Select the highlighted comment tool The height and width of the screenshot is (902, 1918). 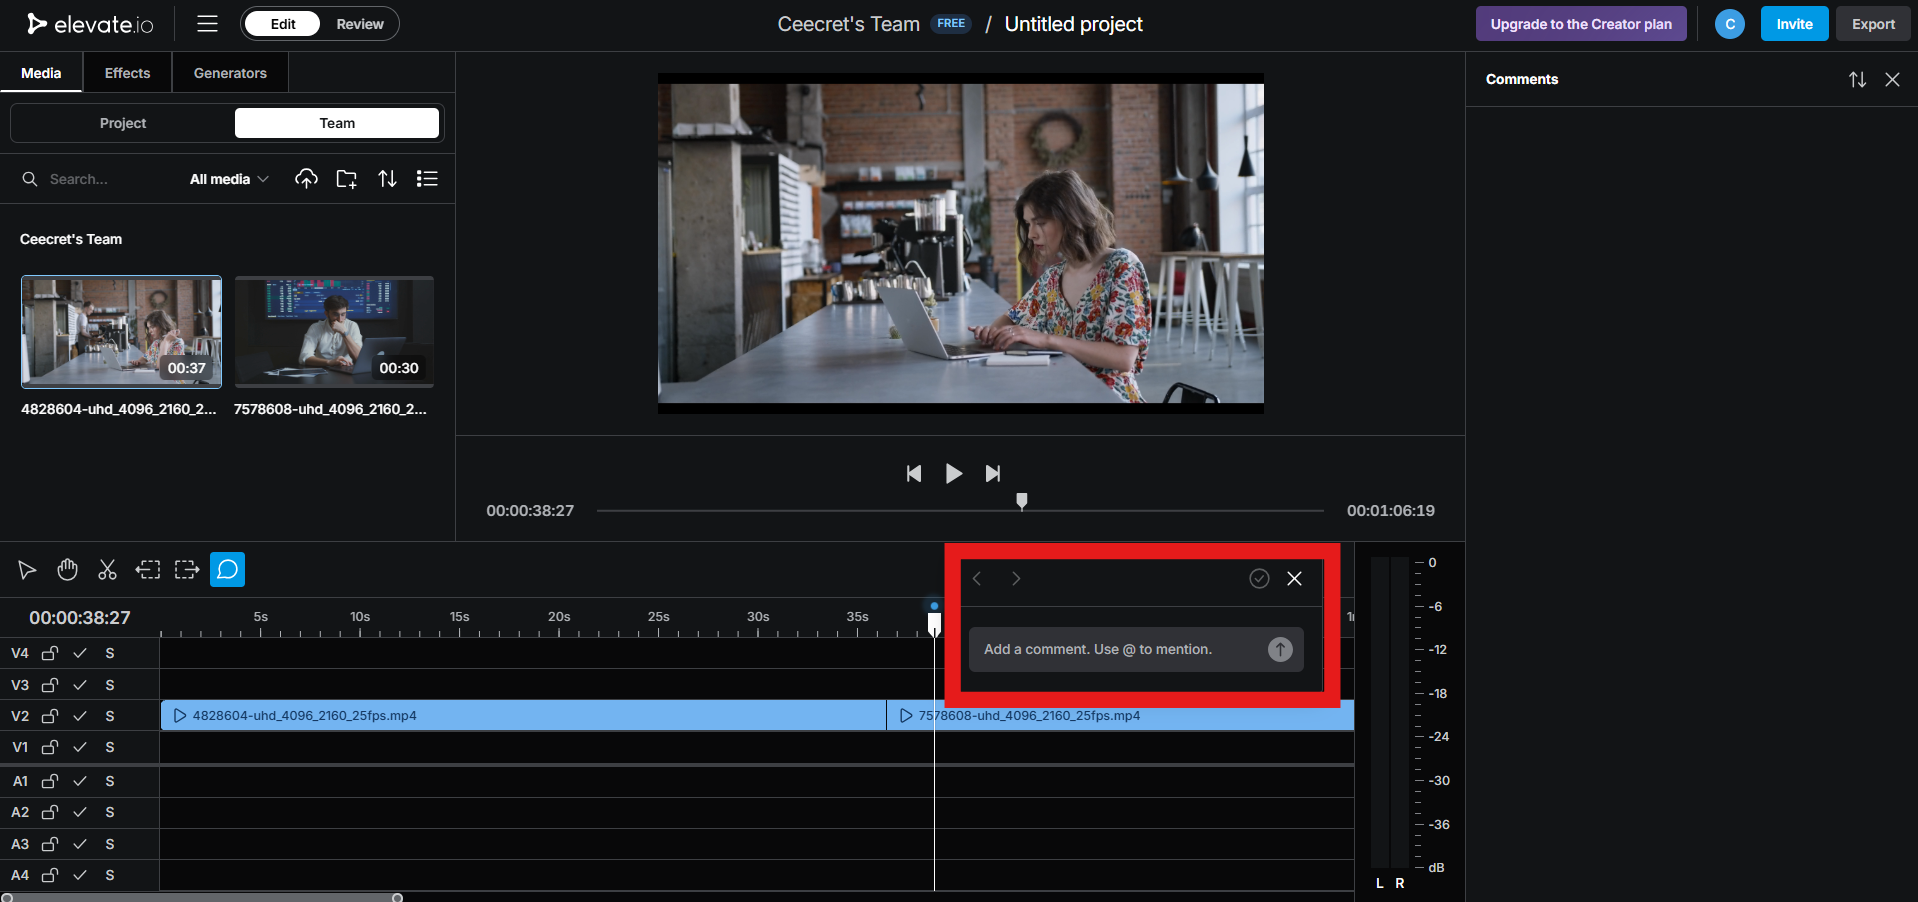tap(227, 569)
